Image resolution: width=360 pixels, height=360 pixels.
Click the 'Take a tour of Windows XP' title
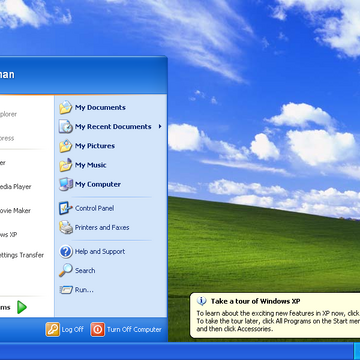click(x=255, y=301)
